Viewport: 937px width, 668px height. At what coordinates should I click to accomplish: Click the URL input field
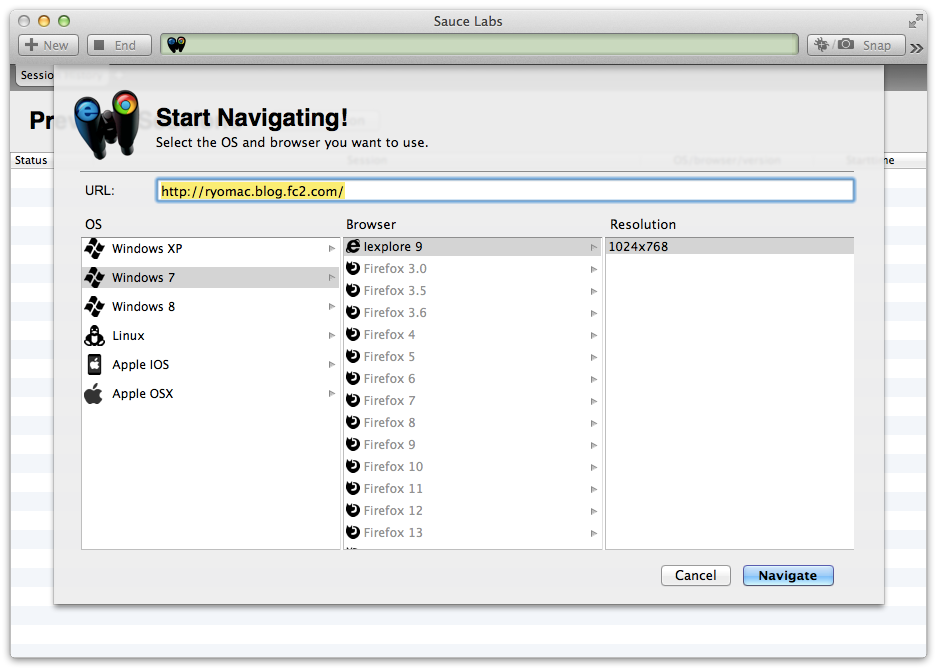click(x=505, y=191)
